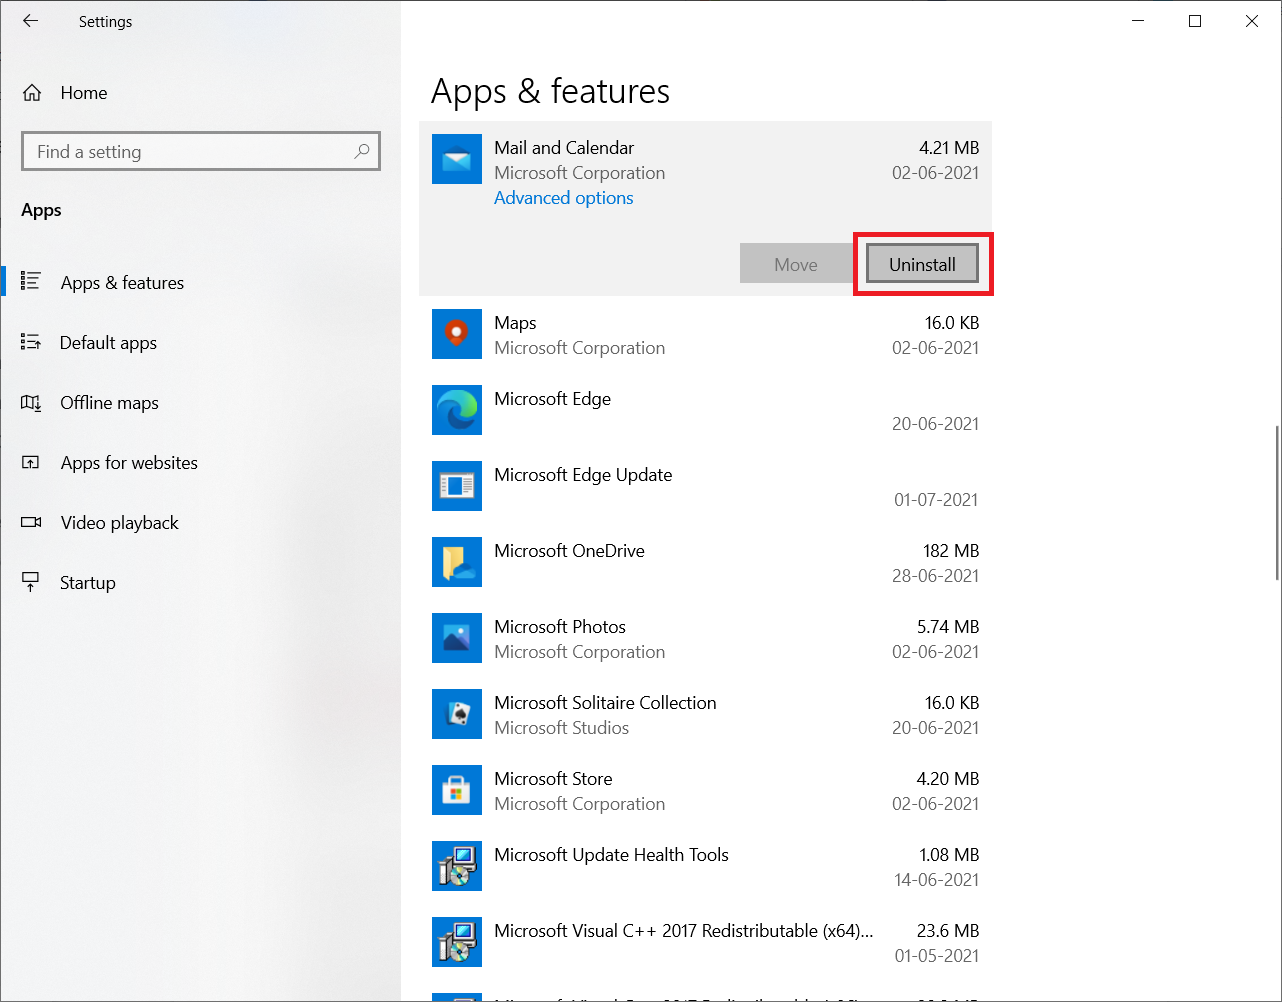Select Microsoft Edge Update entry name
Screen dimensions: 1282x1002
click(583, 475)
